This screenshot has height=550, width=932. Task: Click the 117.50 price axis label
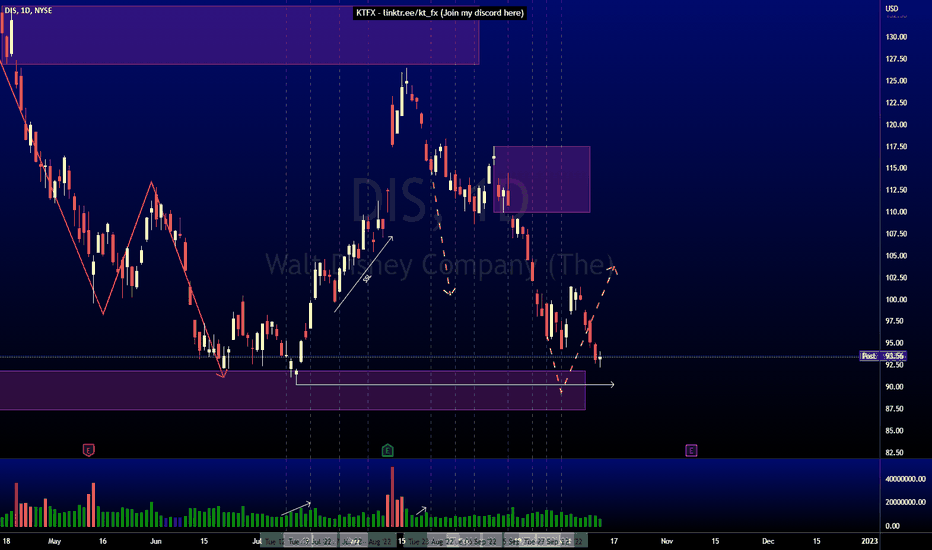pos(896,146)
